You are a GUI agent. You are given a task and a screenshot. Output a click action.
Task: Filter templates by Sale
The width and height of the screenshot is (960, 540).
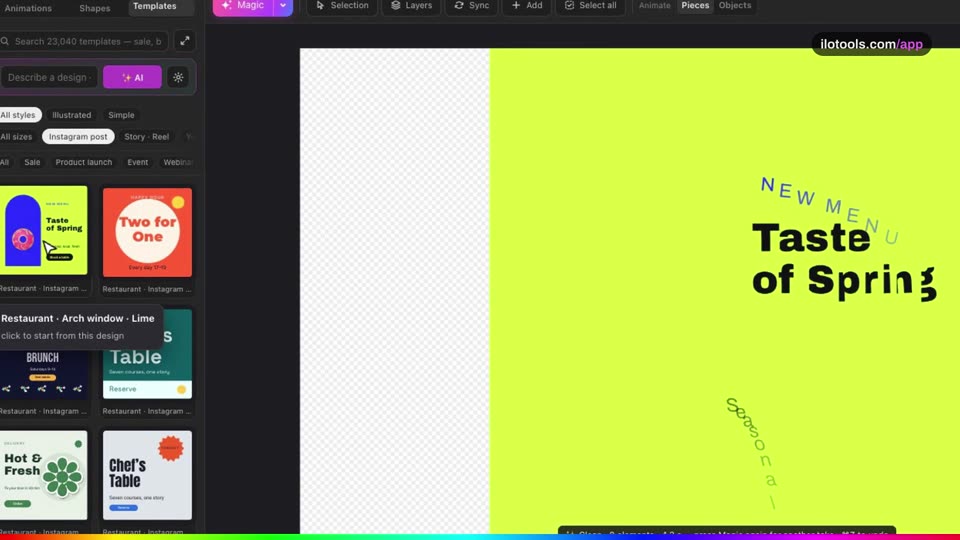tap(32, 162)
